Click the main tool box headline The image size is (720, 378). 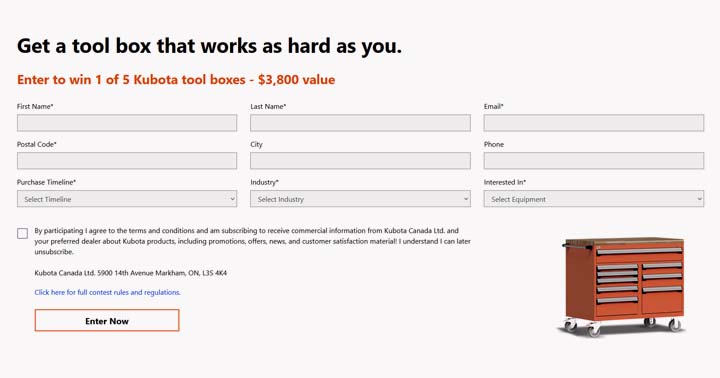209,46
